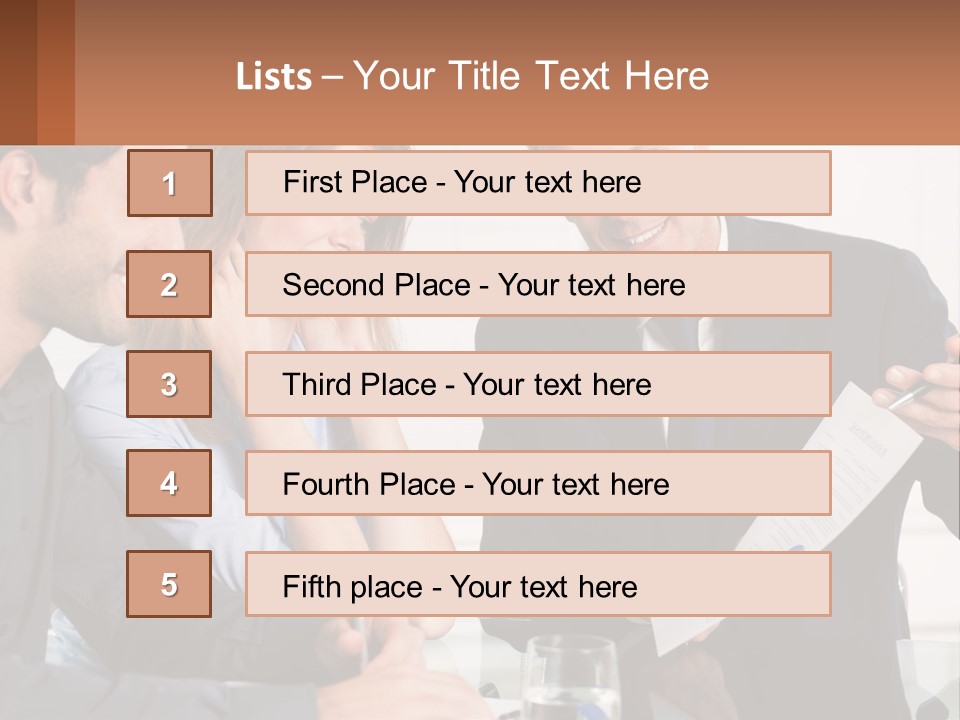Select the Third Place text bar
Viewport: 960px width, 720px height.
tap(538, 384)
